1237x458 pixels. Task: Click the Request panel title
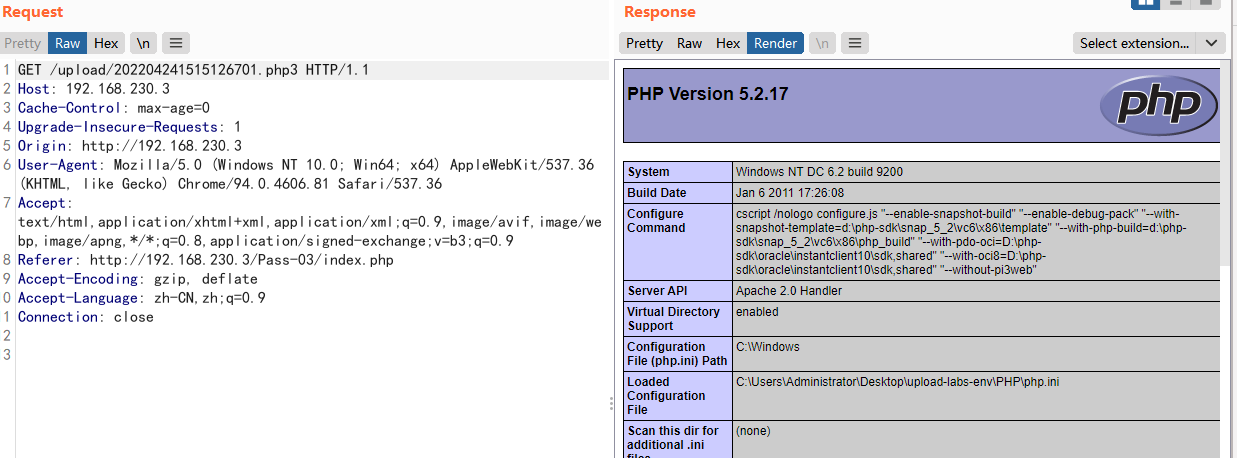(x=31, y=12)
